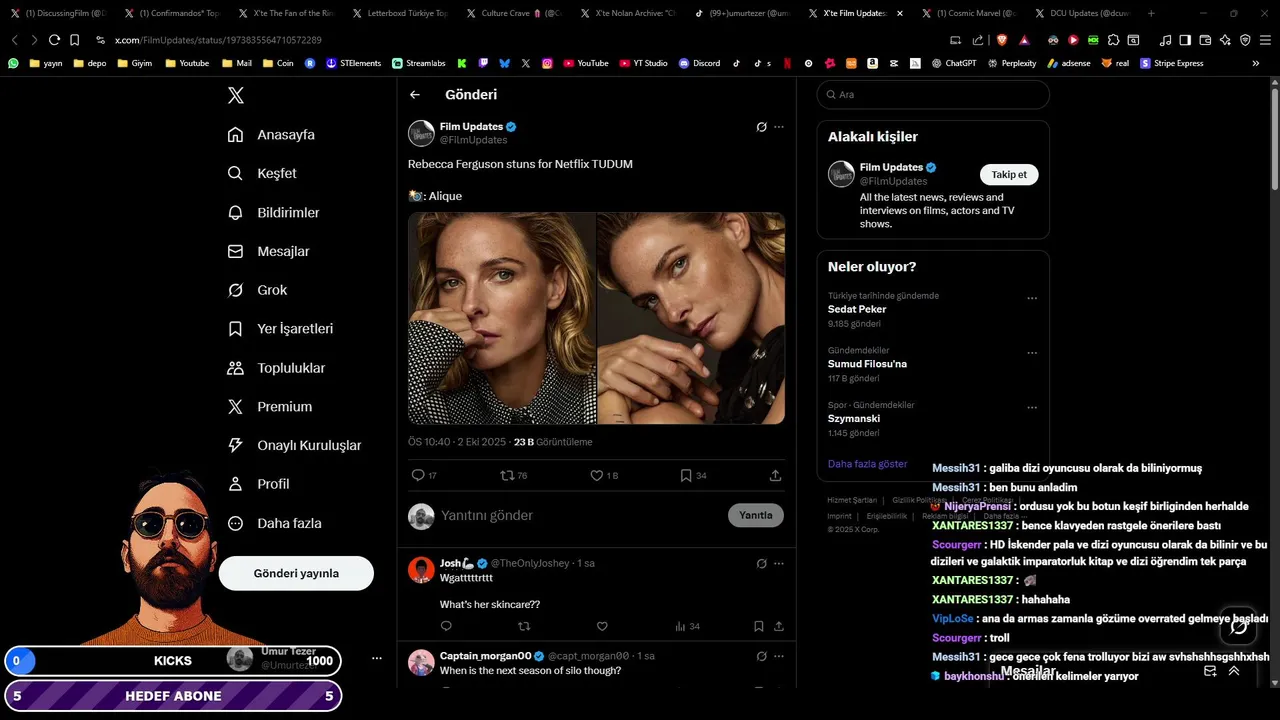Reload the page
Screen dimensions: 1280x720
[54, 40]
